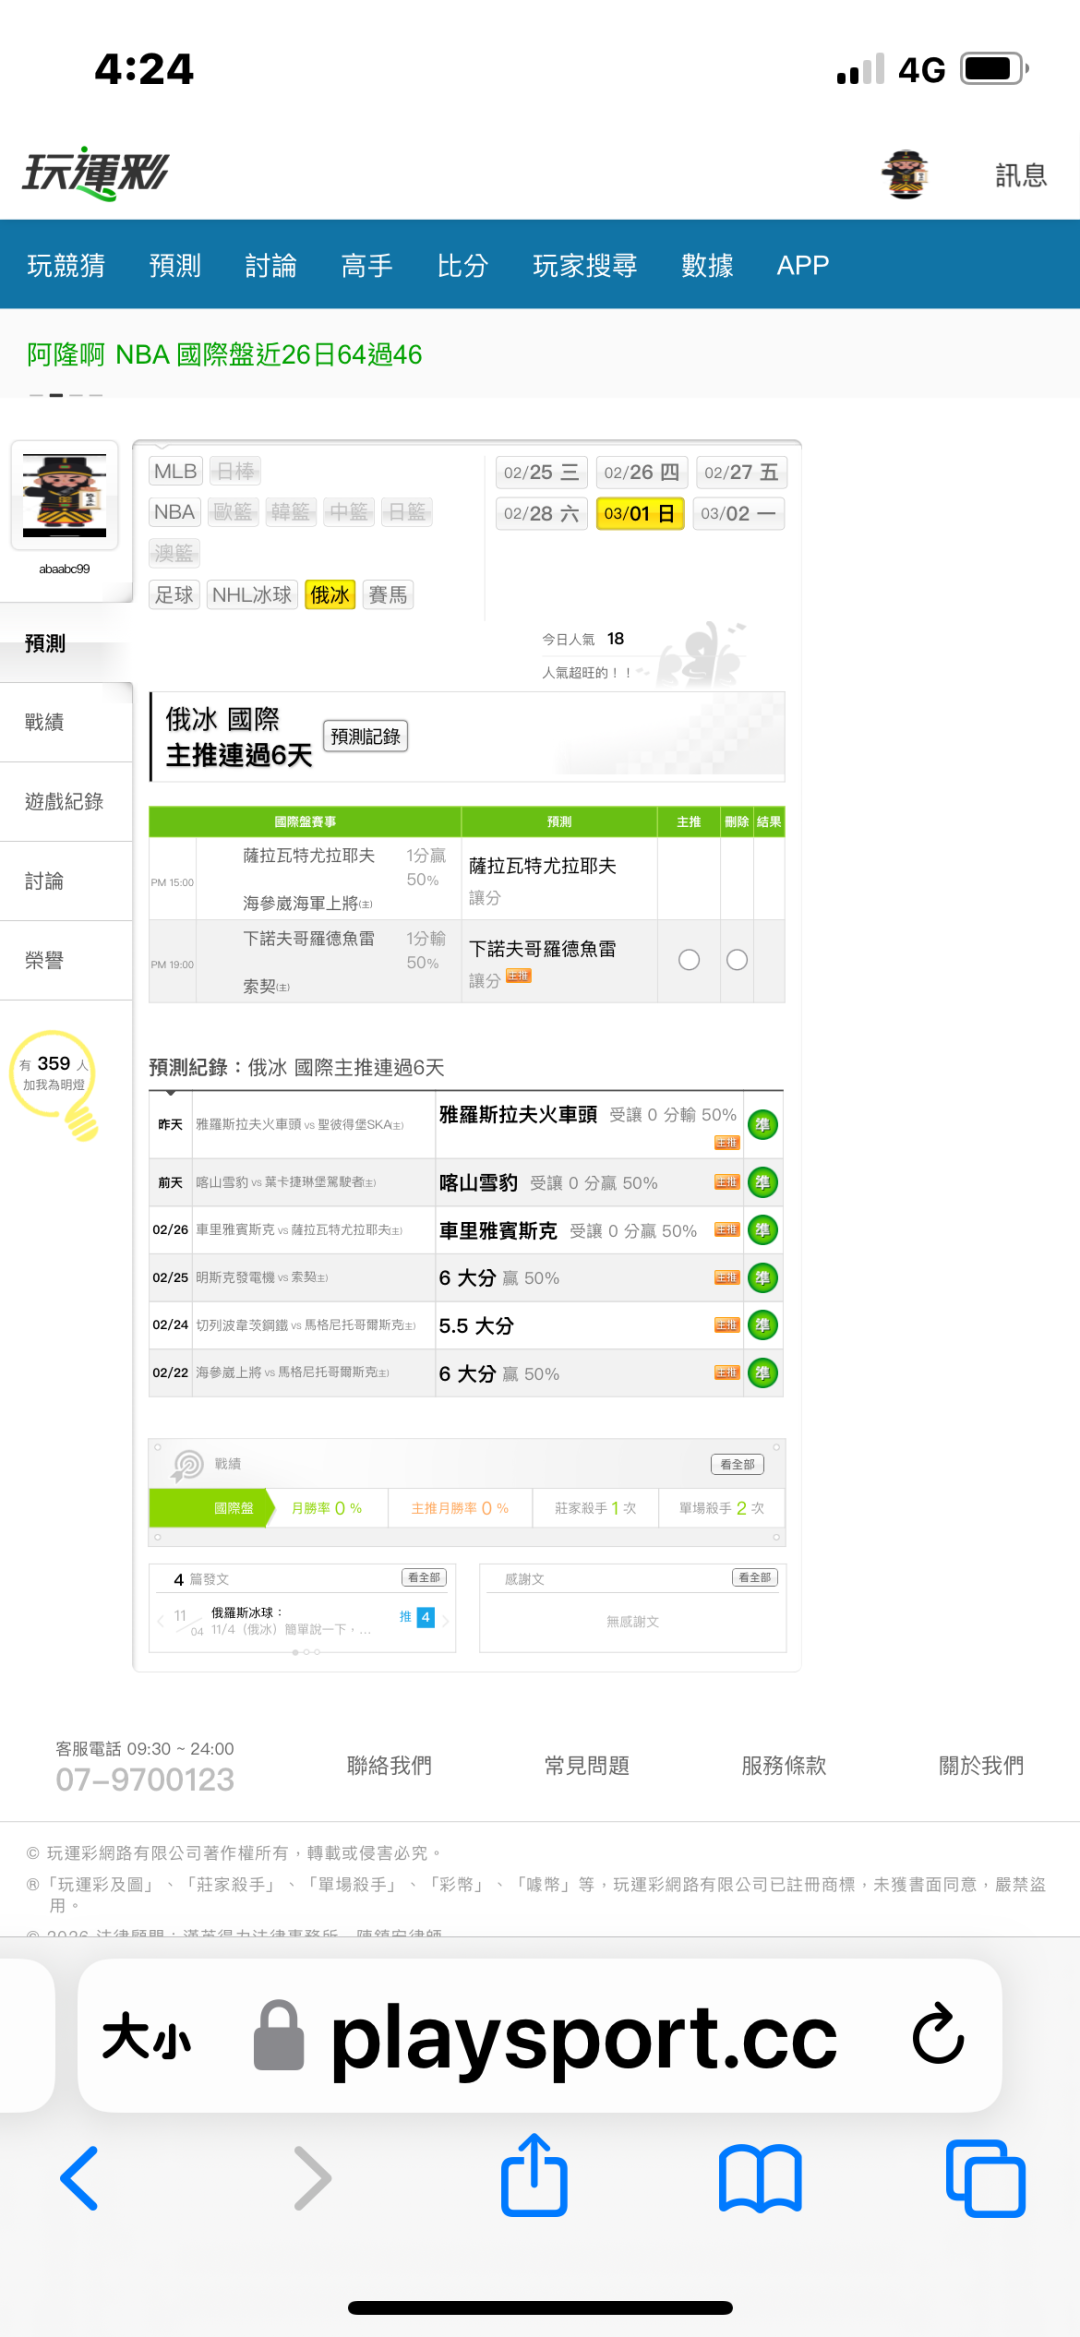
Task: Go back with the left chevron
Action: 80,2178
